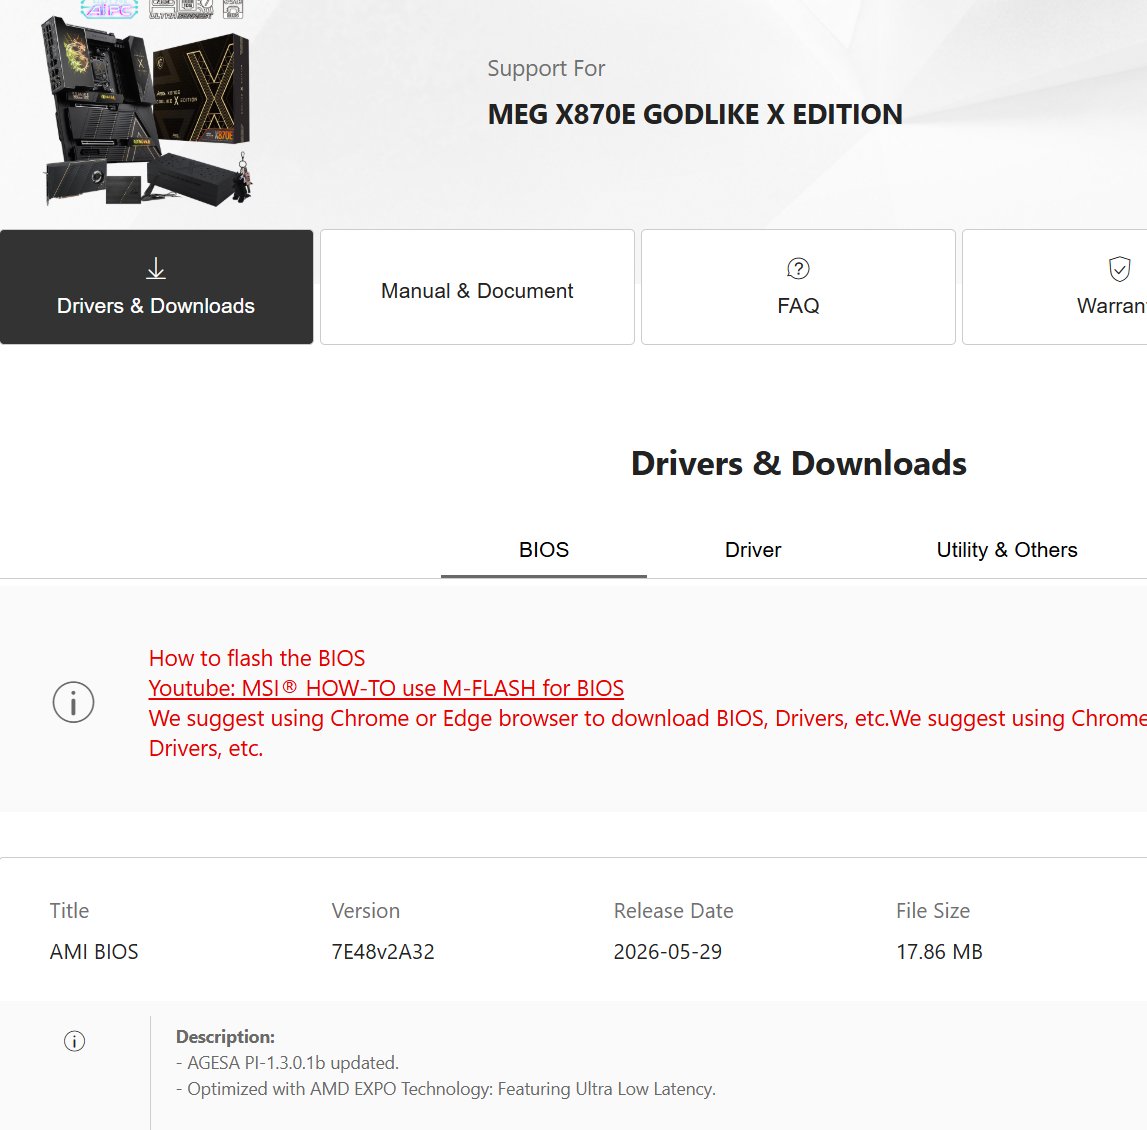Screen dimensions: 1147x1130
Task: Open the Manual & Document section
Action: (477, 287)
